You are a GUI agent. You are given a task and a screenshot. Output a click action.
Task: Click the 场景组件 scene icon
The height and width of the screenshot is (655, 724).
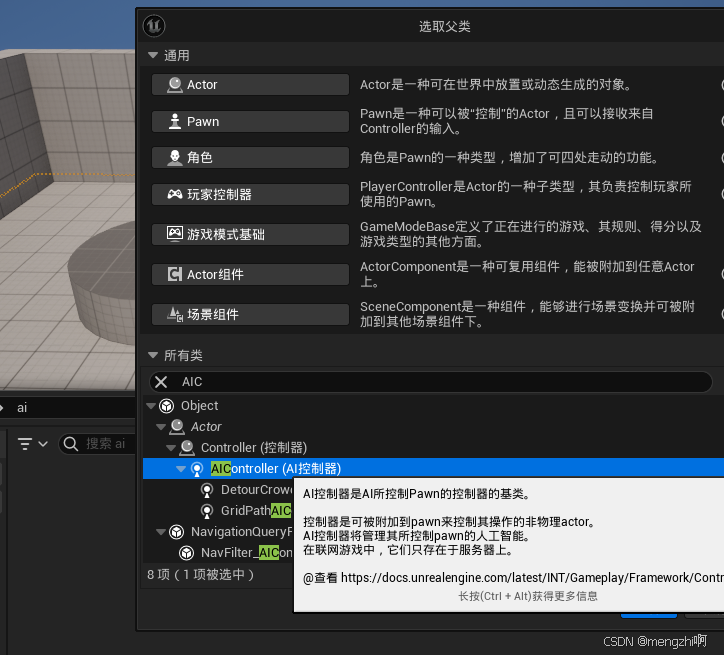click(x=175, y=314)
